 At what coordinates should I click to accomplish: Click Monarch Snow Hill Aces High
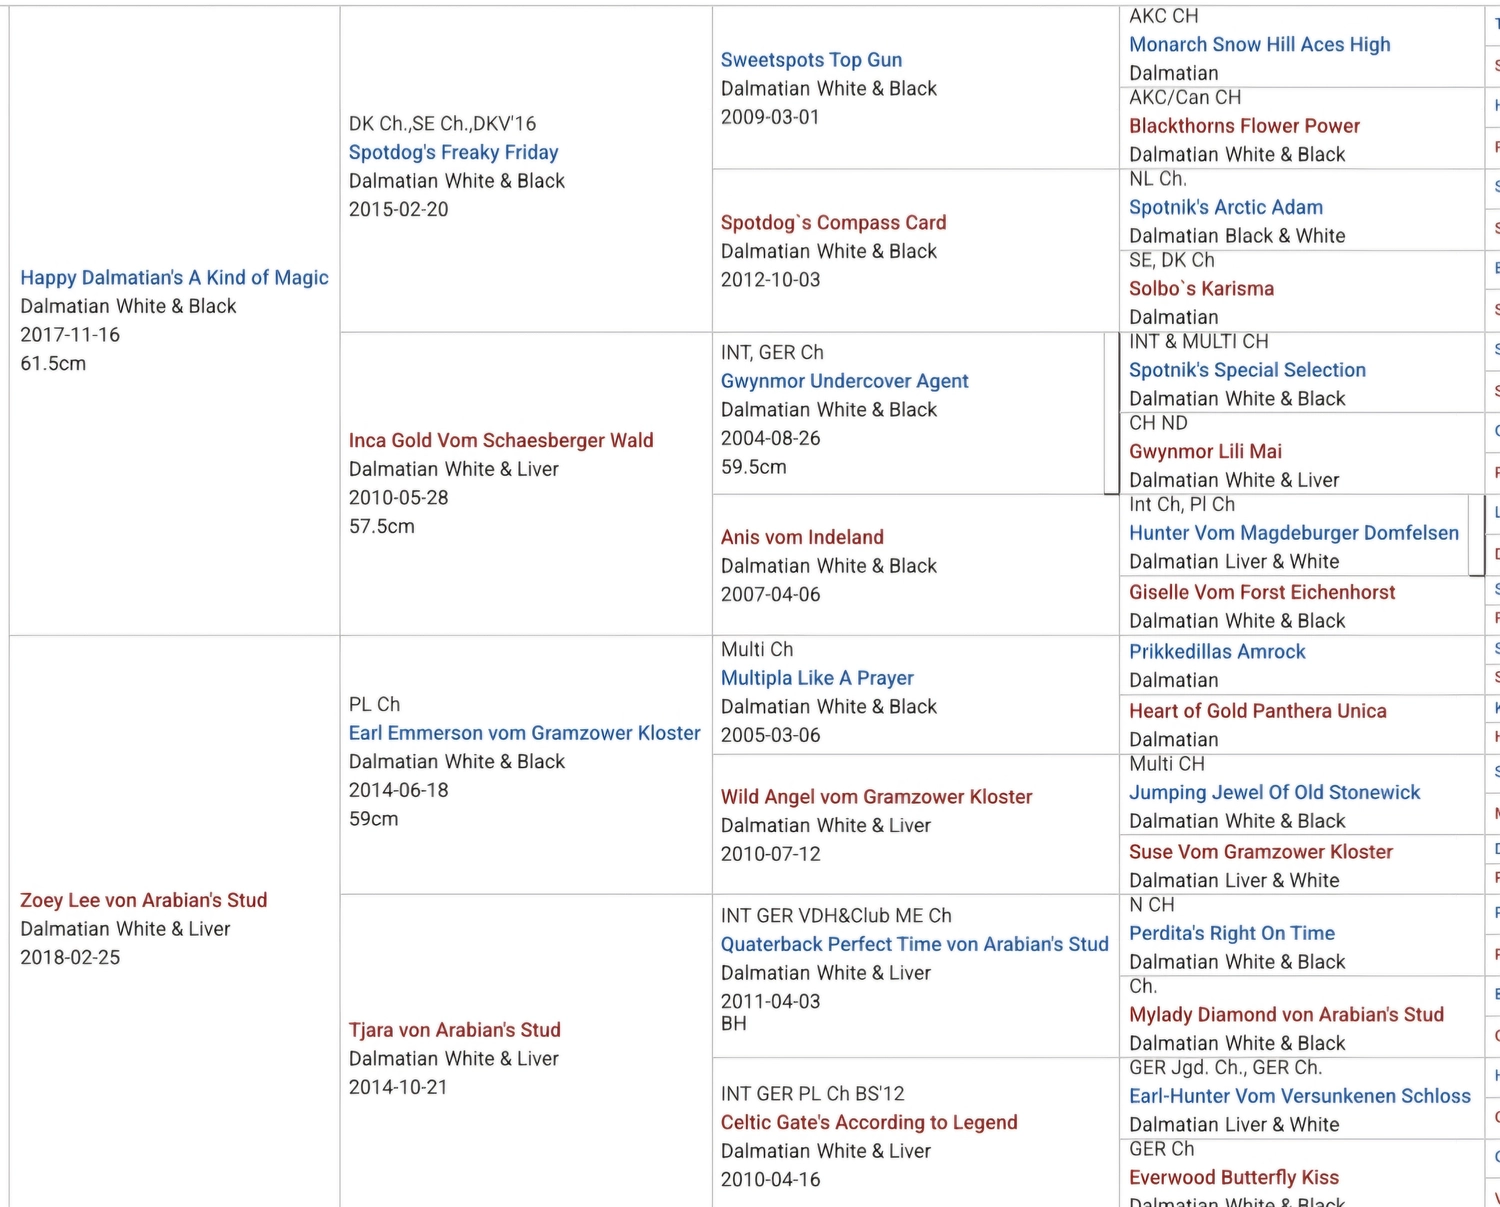click(x=1259, y=44)
